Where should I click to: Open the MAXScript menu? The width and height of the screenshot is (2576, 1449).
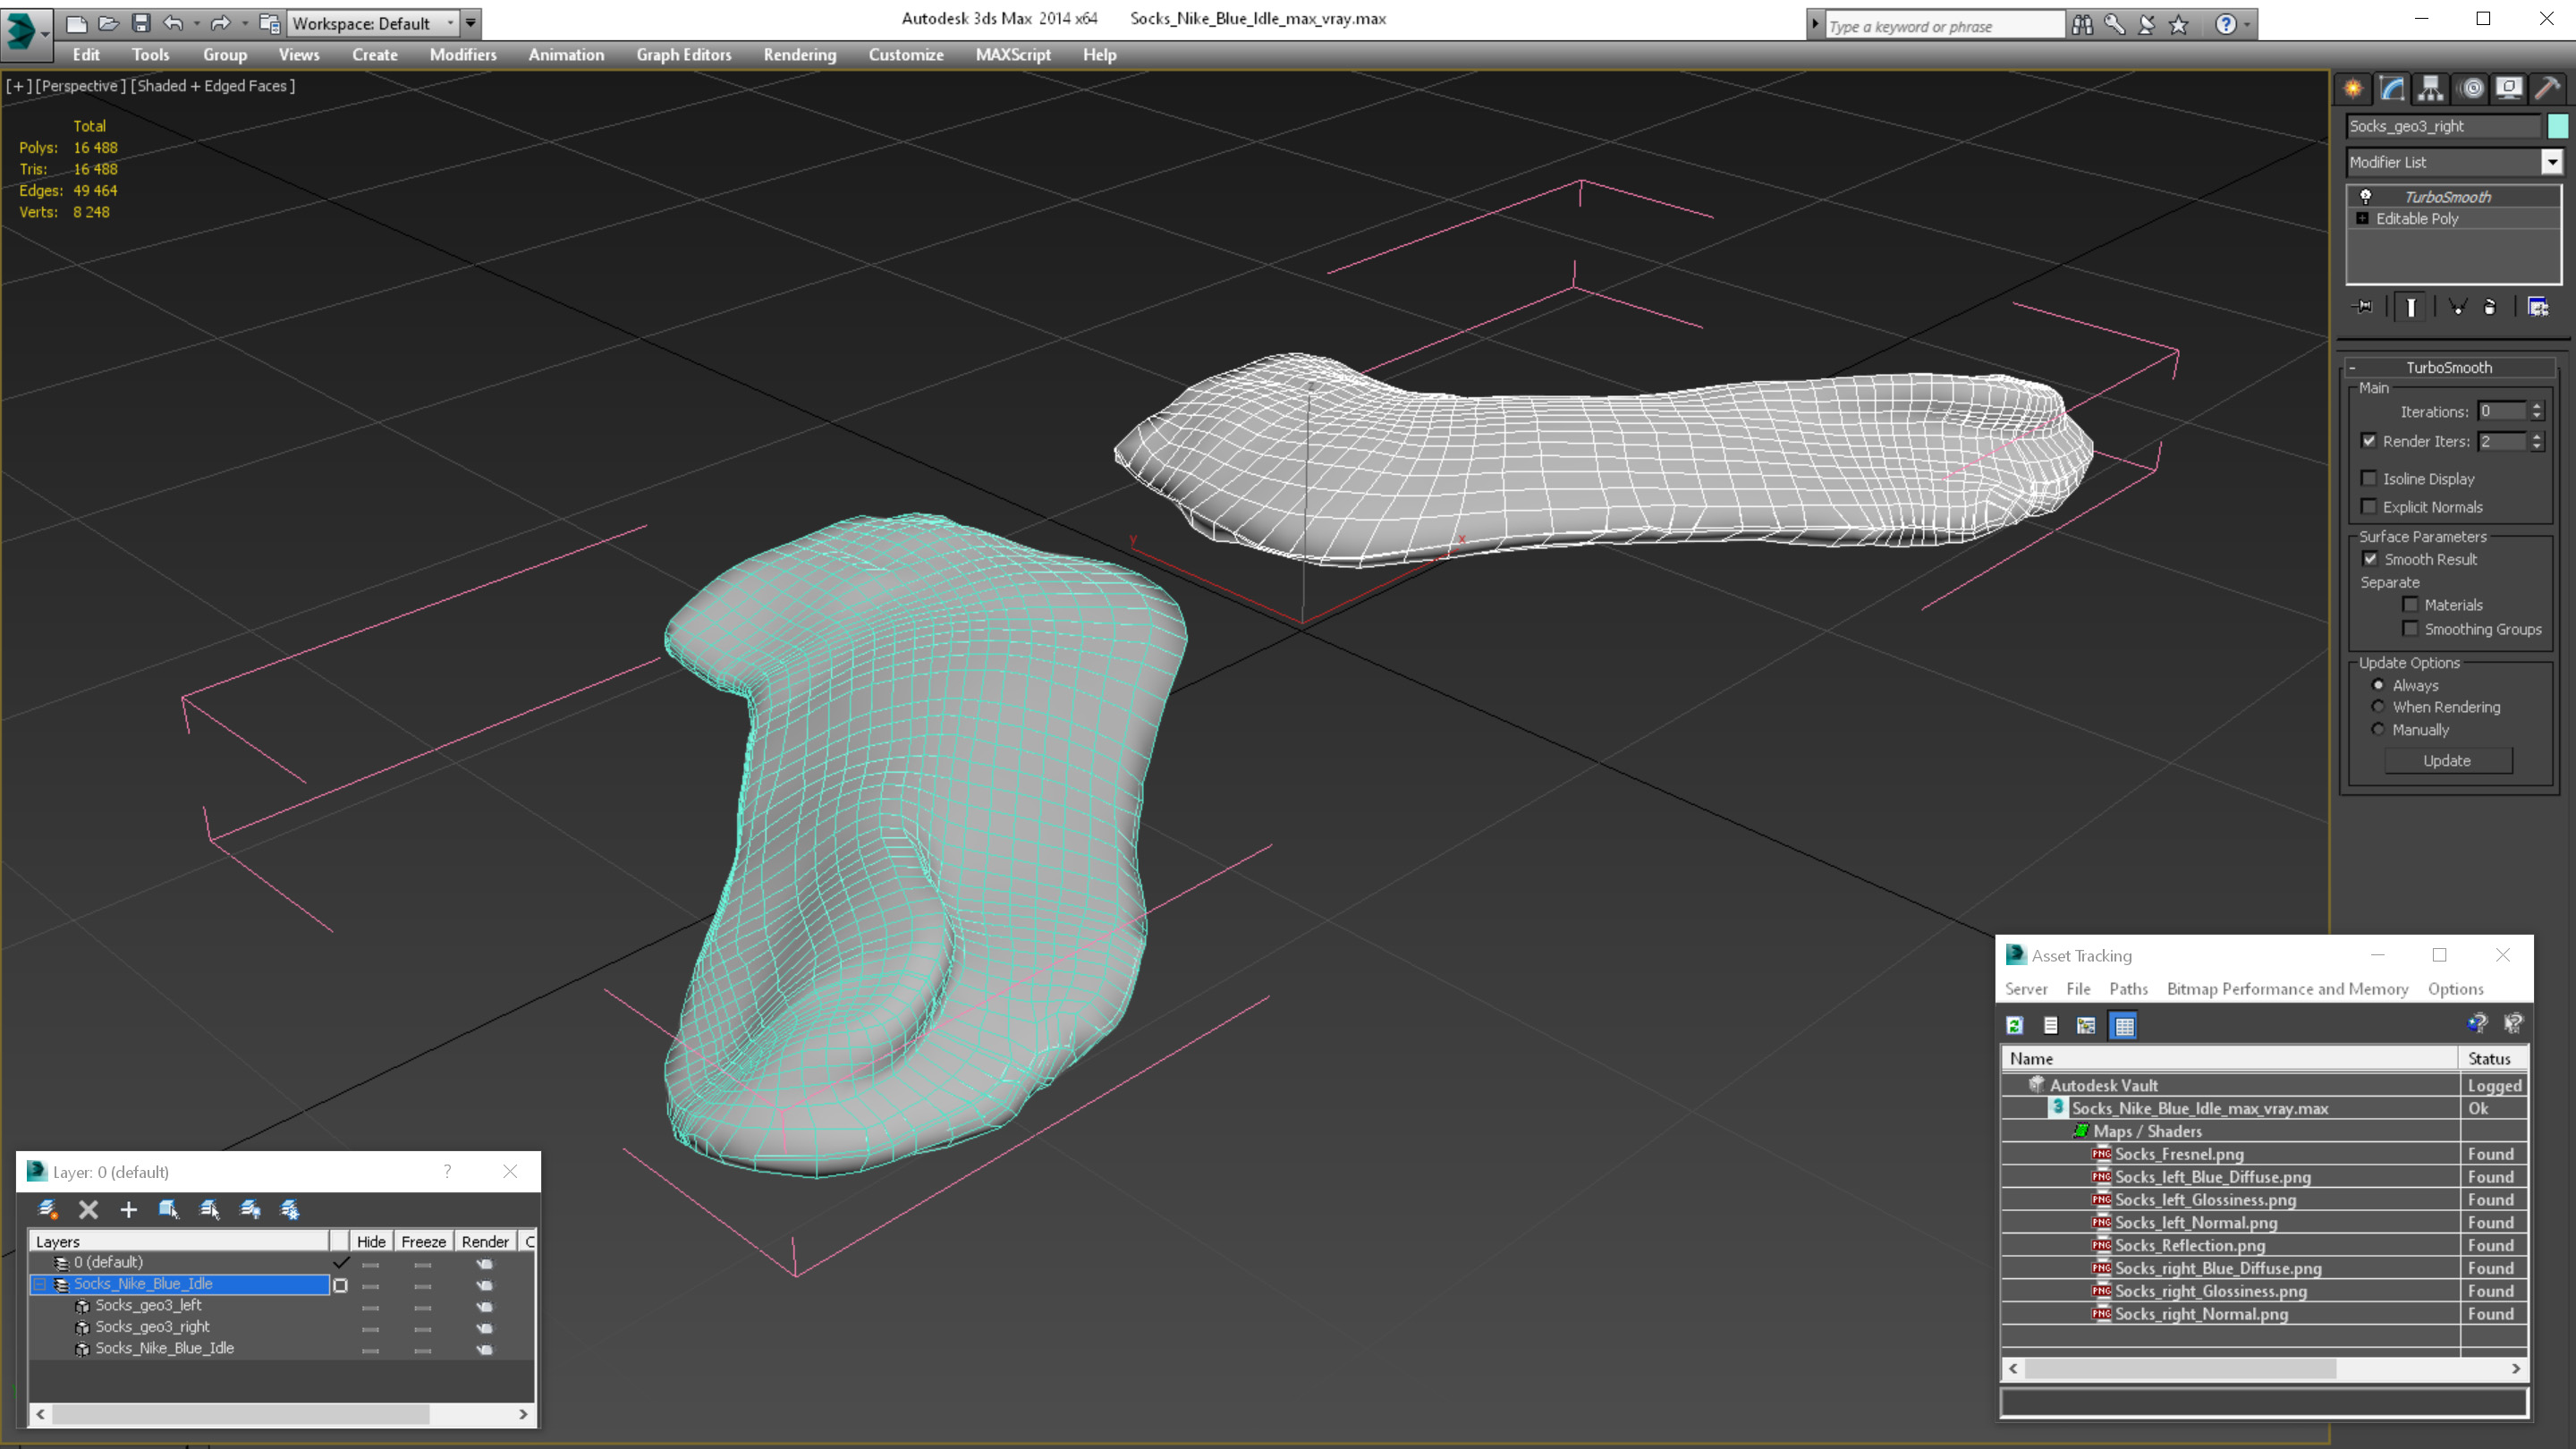tap(1013, 55)
